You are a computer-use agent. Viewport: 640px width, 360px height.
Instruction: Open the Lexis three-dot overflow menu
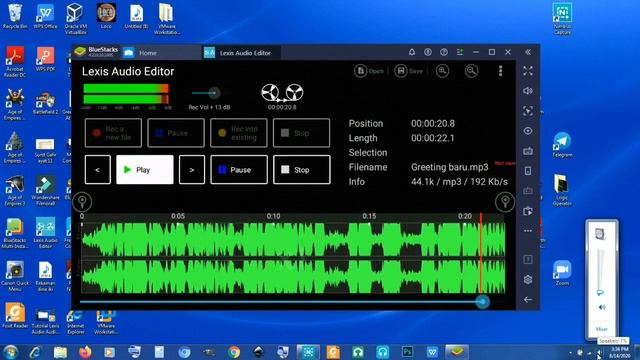tap(500, 71)
